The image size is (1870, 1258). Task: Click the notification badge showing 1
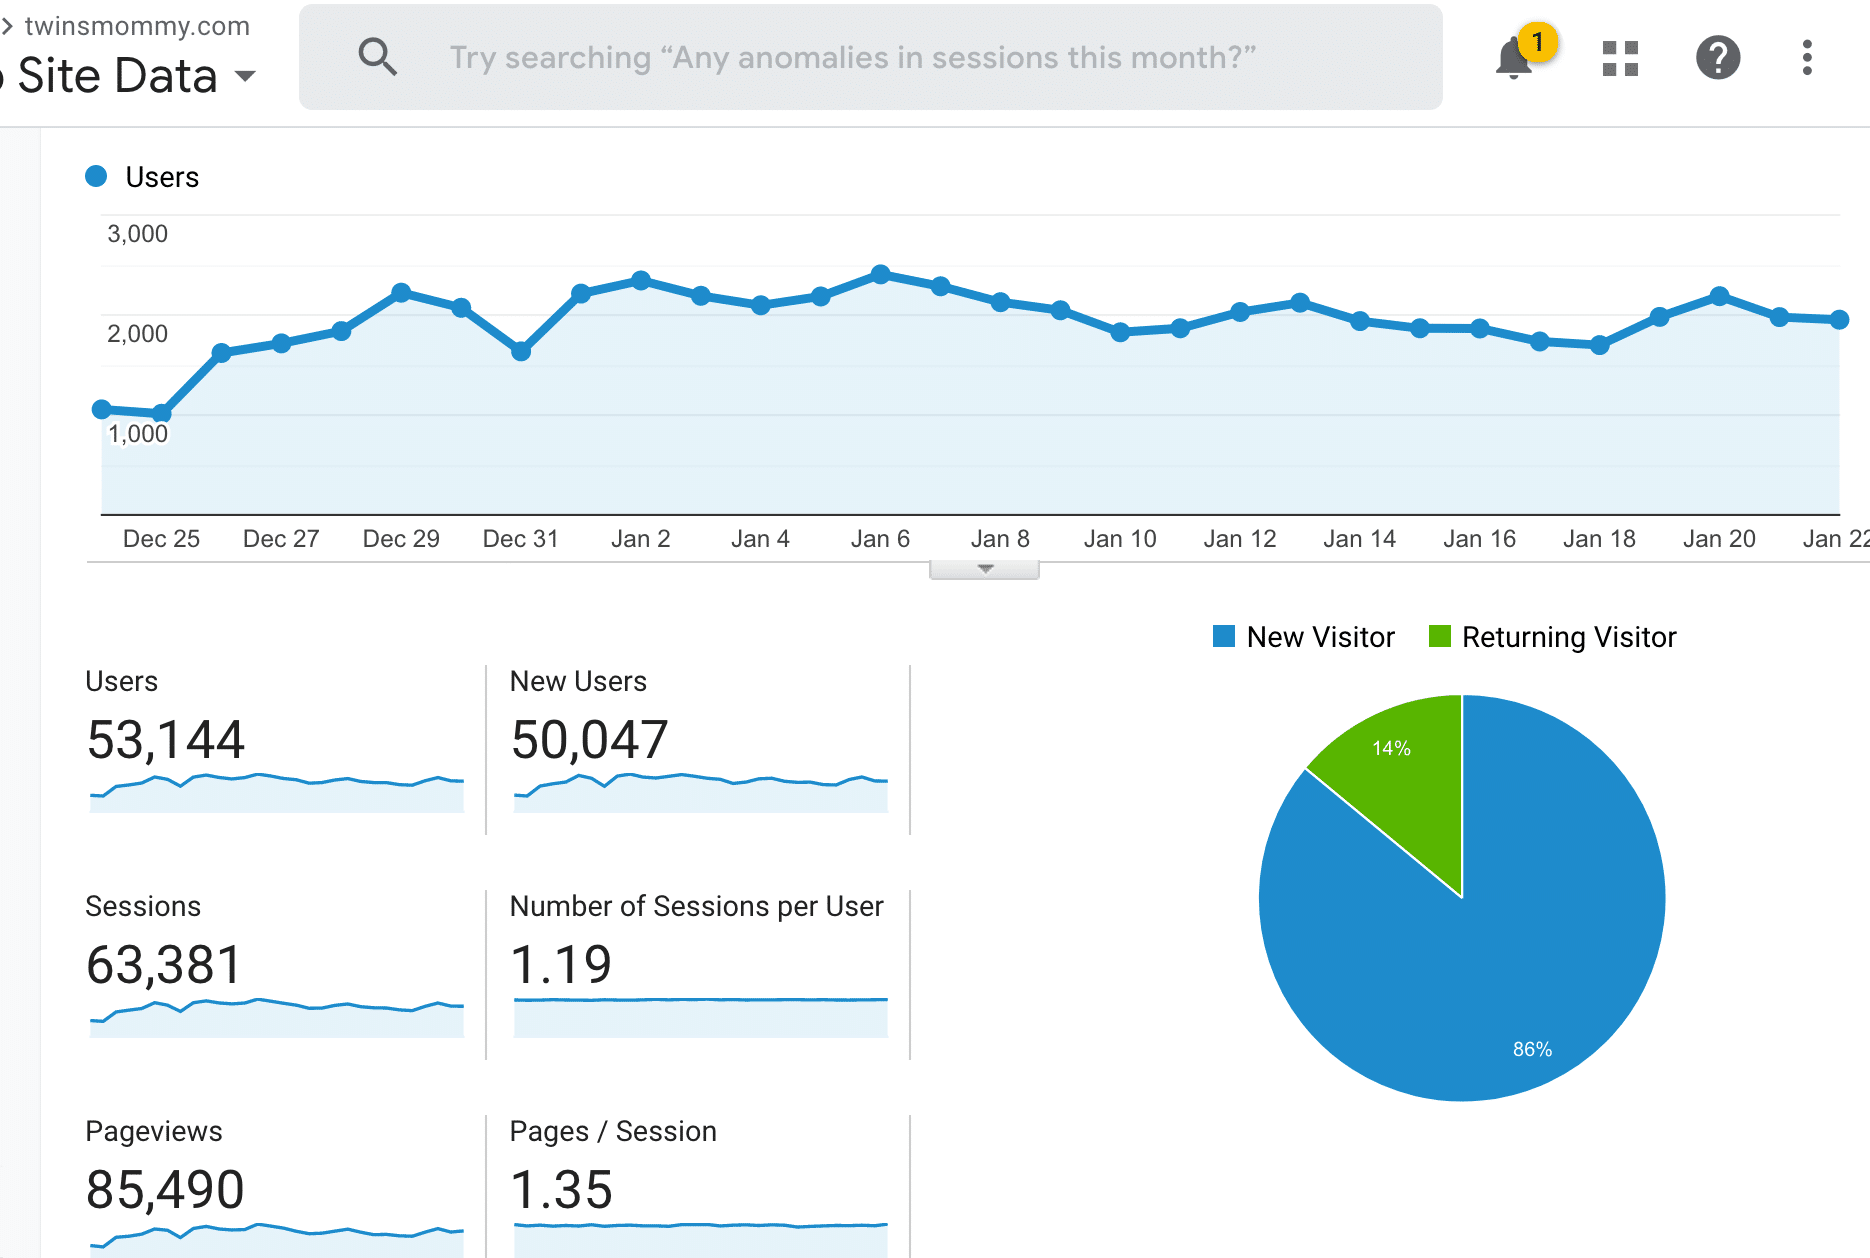click(x=1540, y=42)
